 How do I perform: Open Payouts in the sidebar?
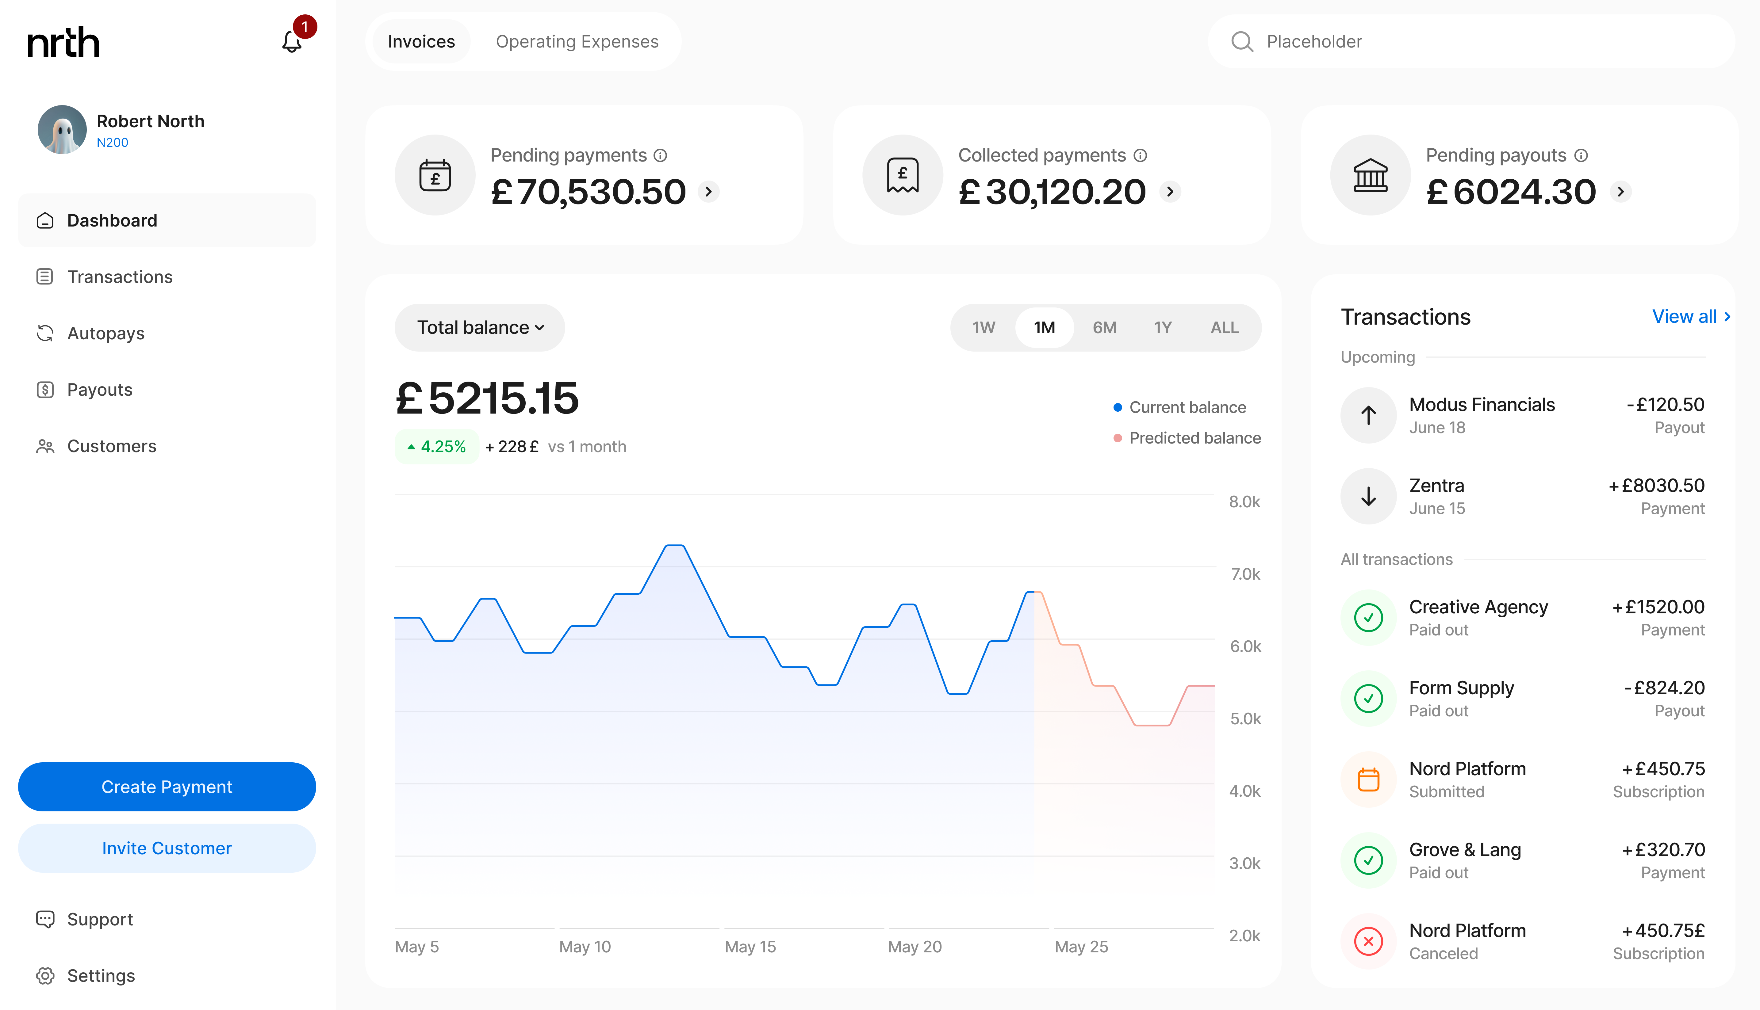point(167,390)
